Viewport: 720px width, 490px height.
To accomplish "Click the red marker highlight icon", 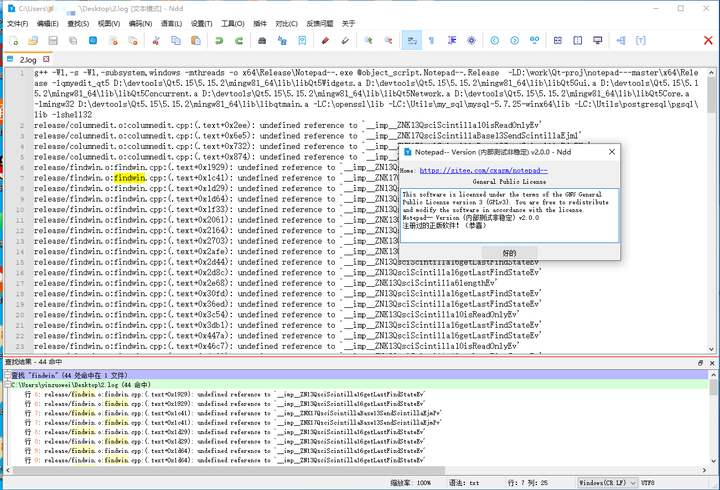I will [x=324, y=41].
